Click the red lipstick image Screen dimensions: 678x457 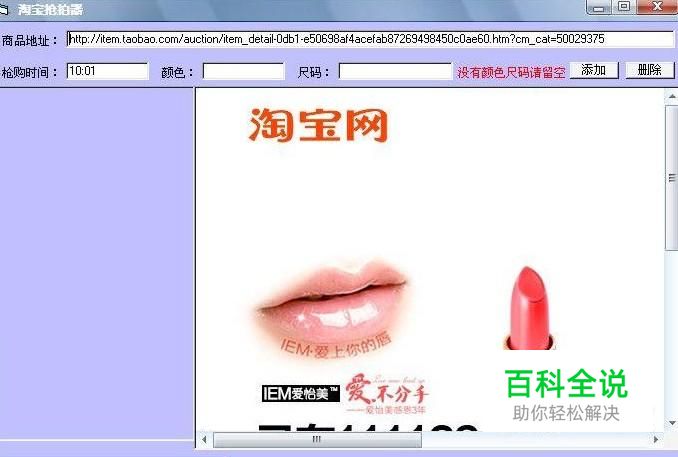[530, 308]
